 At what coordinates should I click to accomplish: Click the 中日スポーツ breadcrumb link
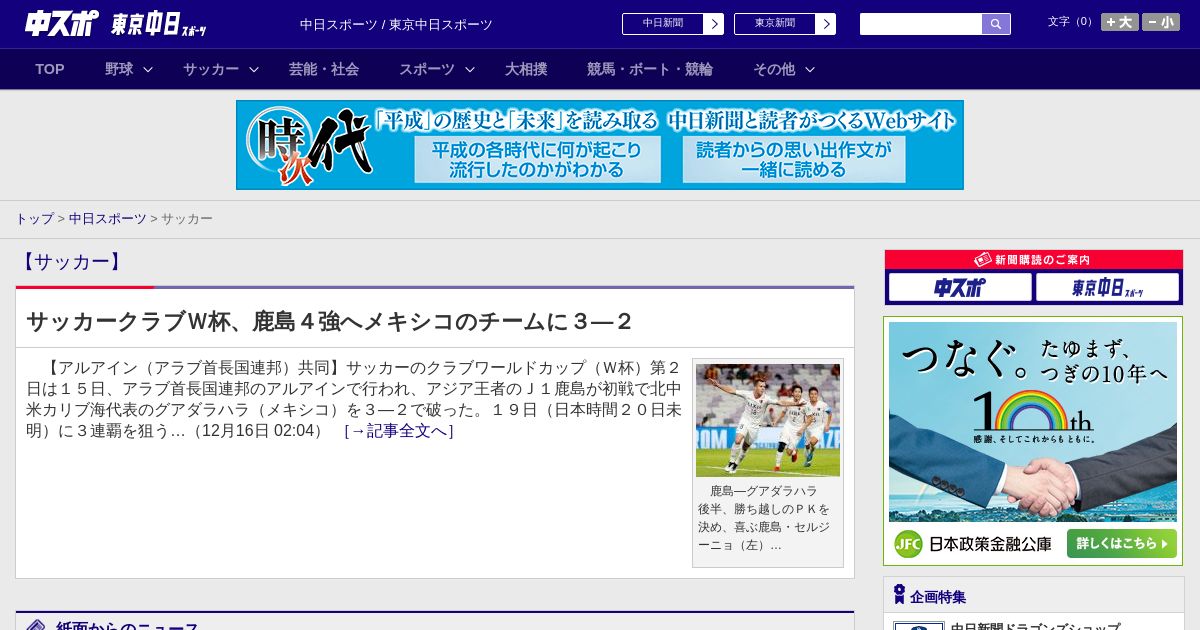click(108, 218)
